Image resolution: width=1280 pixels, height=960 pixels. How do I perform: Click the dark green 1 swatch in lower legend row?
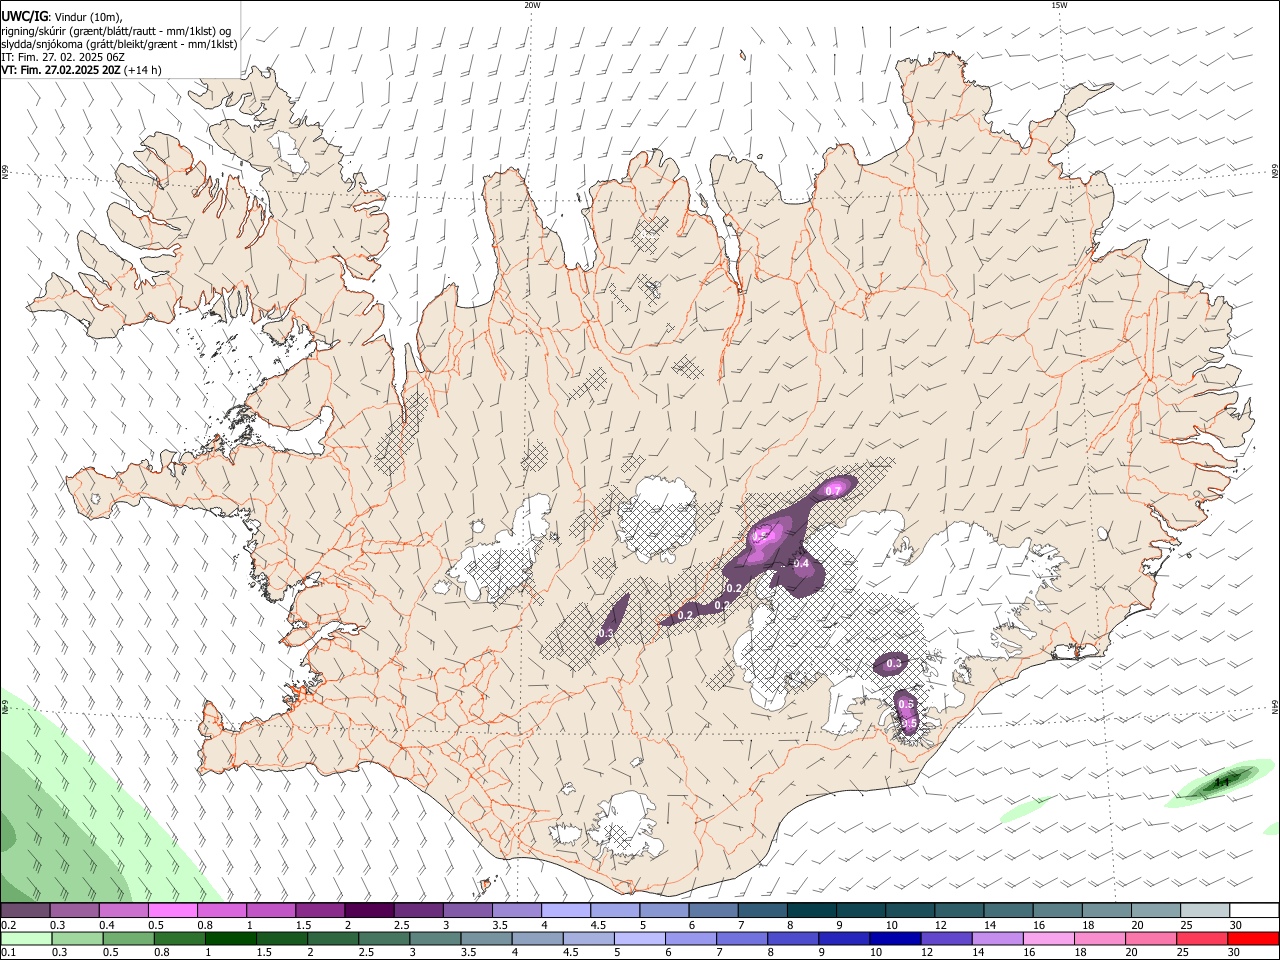pyautogui.click(x=231, y=939)
